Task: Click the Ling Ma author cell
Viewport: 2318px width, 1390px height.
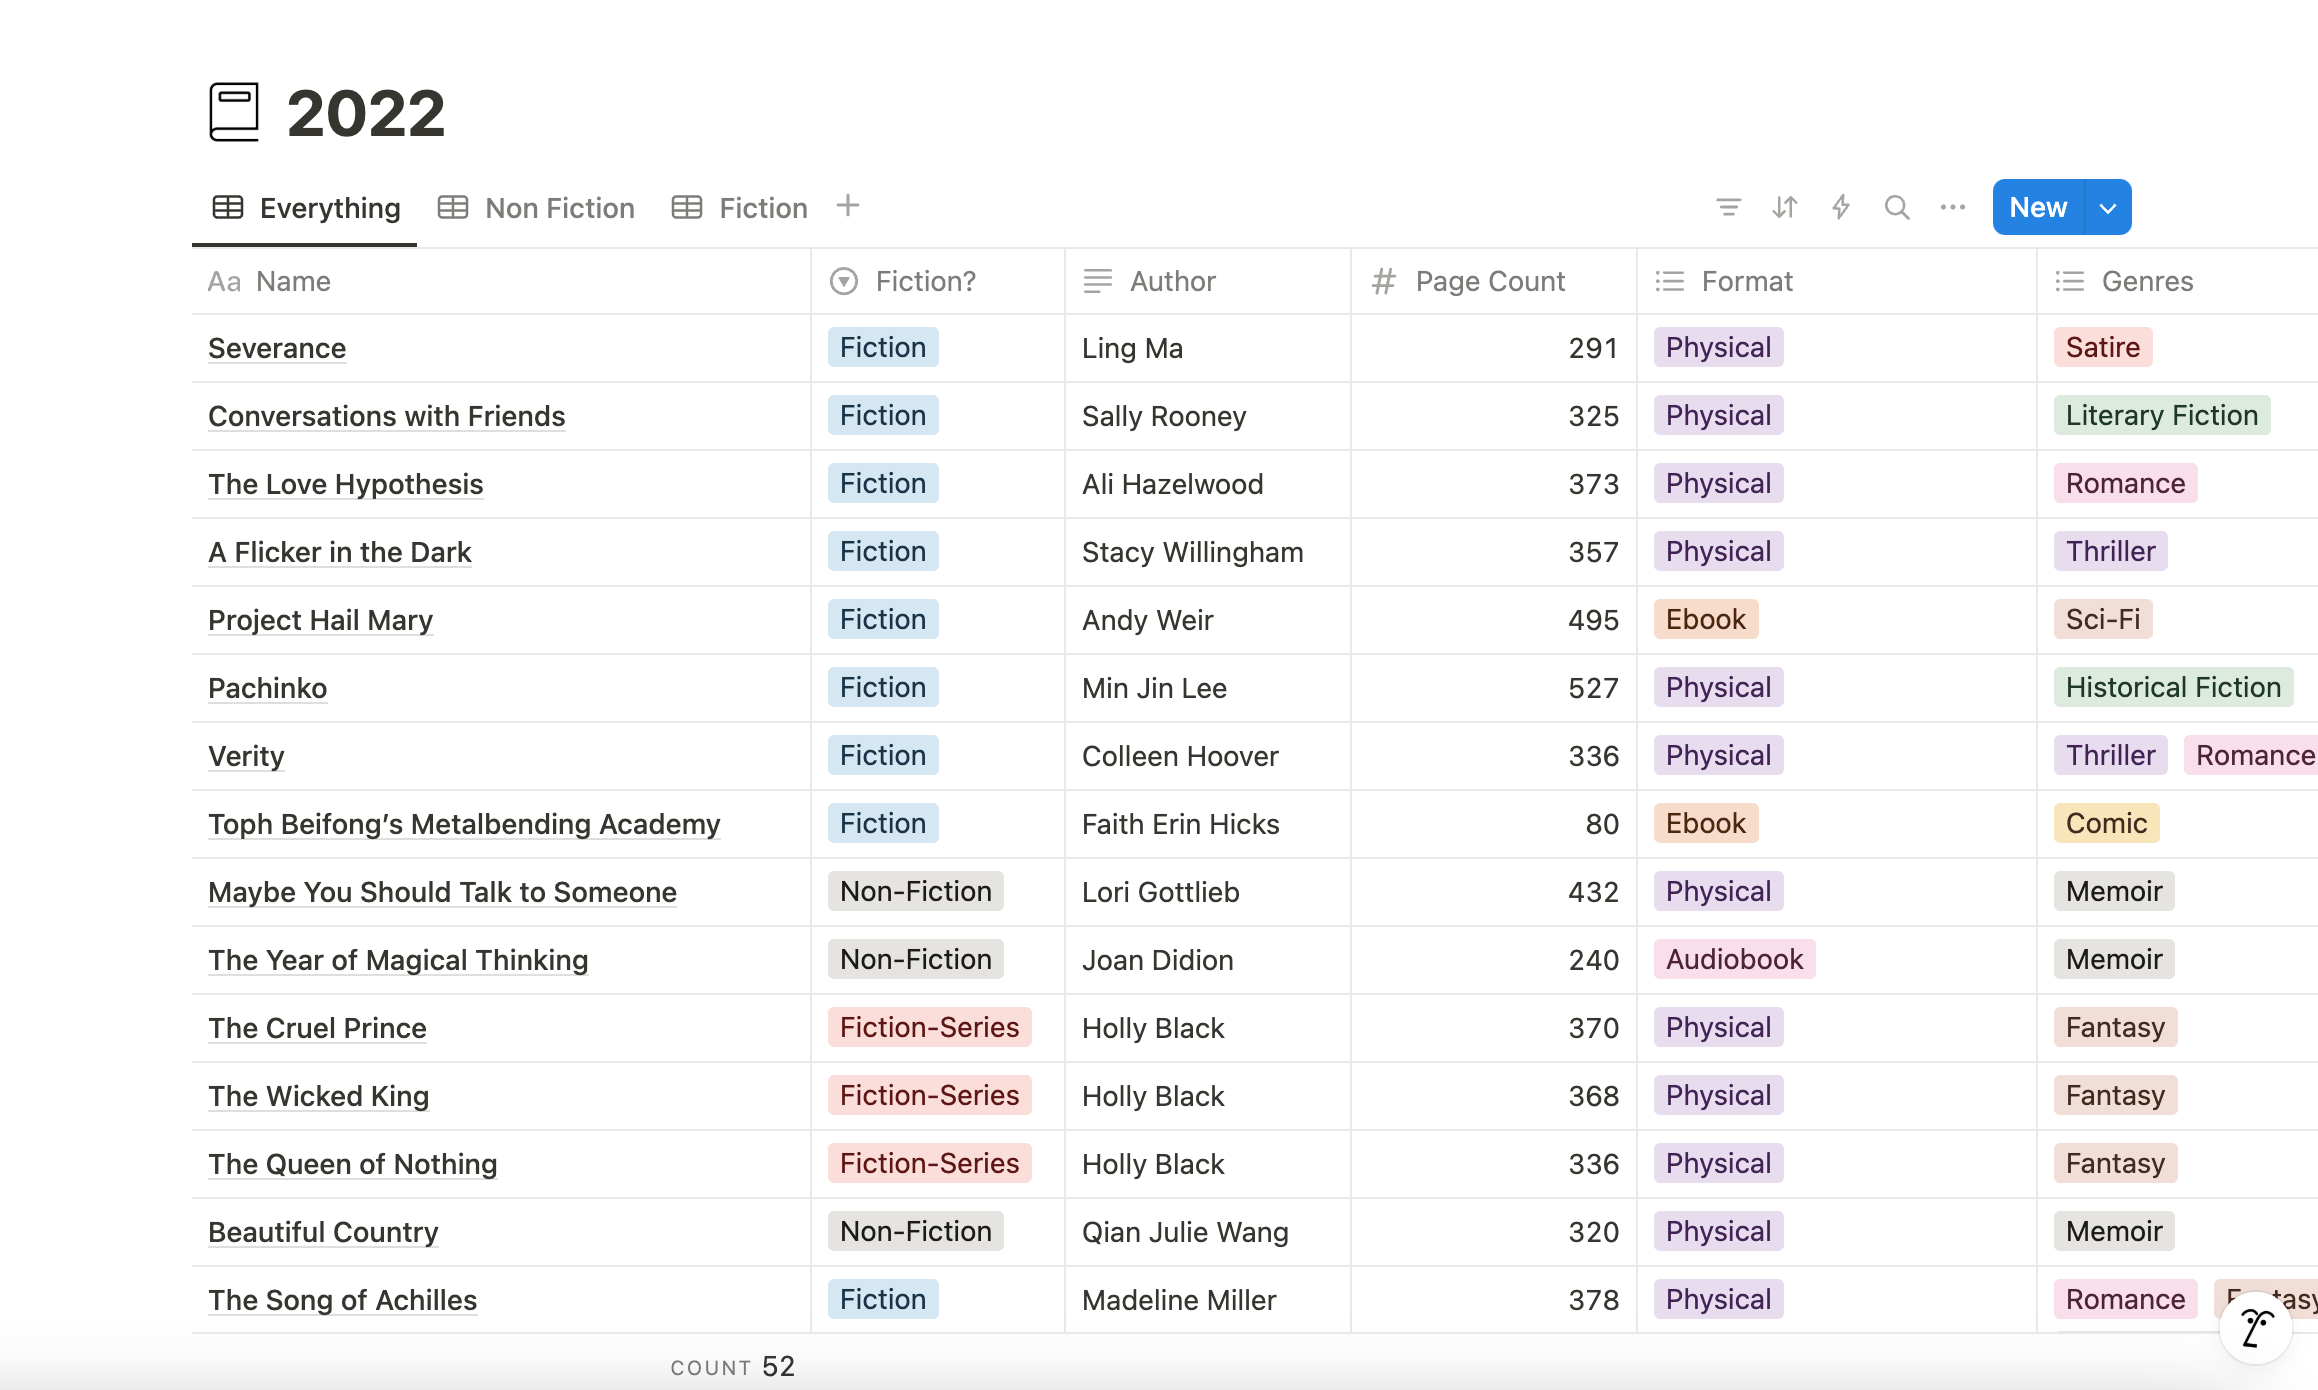Action: tap(1208, 348)
